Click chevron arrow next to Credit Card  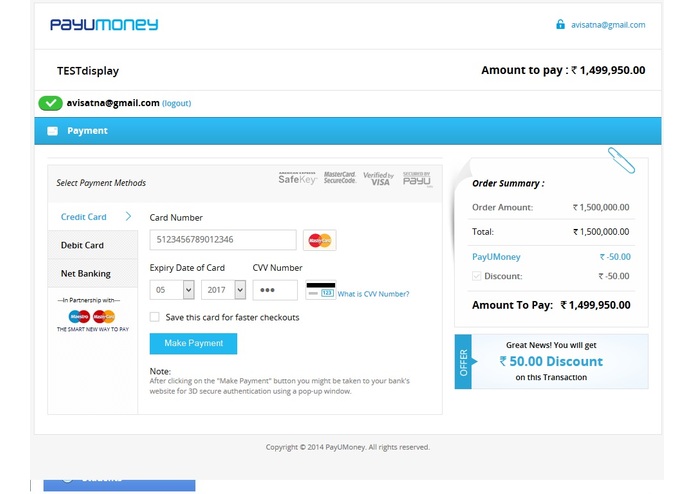pos(128,216)
